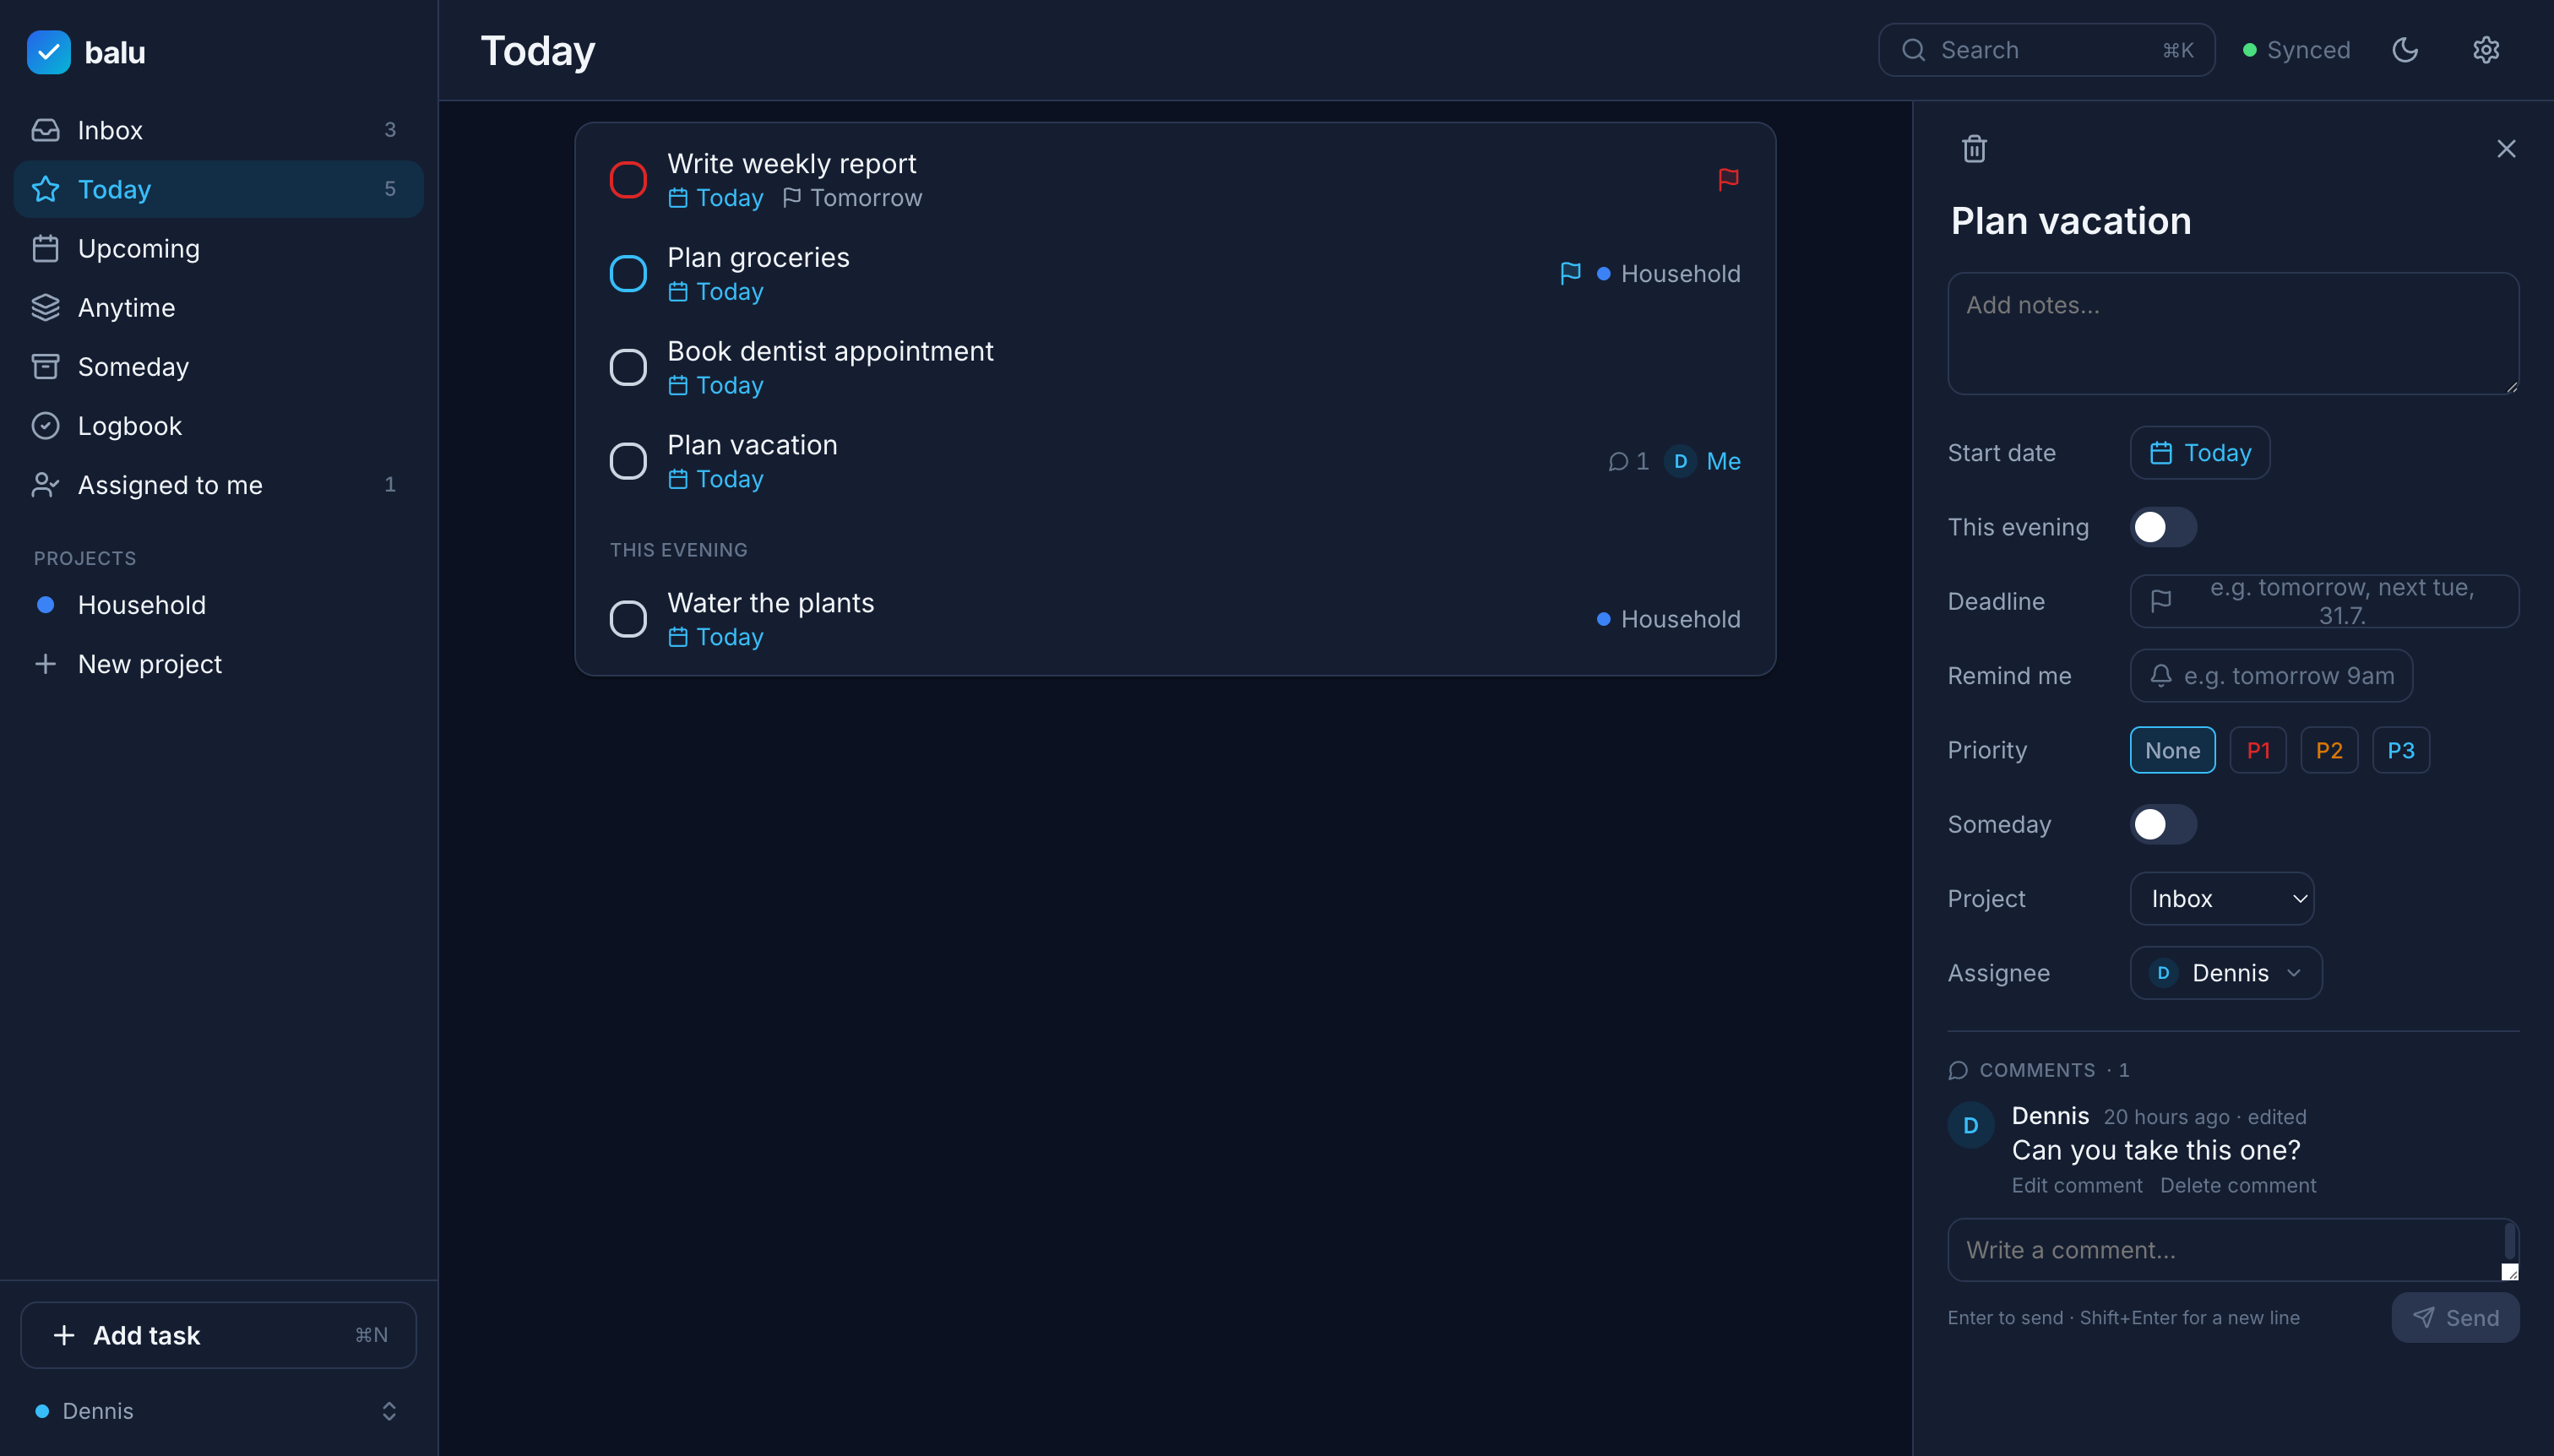Click the Add notes text area
The height and width of the screenshot is (1456, 2554).
(2233, 334)
